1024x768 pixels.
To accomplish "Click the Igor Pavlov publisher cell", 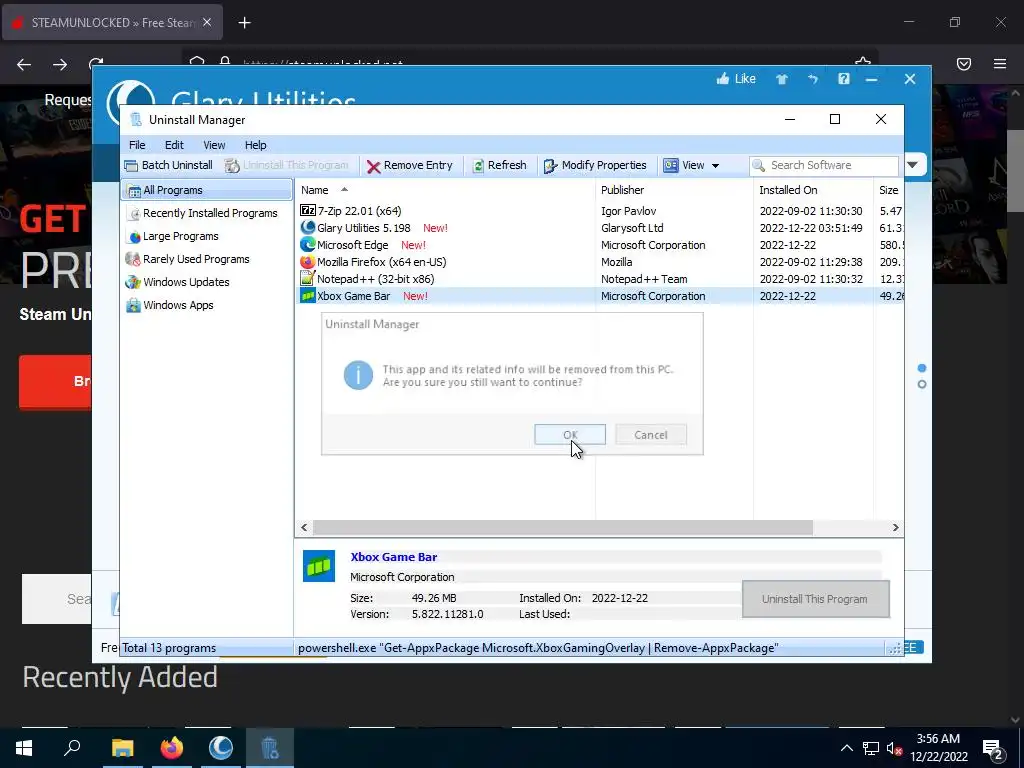I will (x=628, y=211).
